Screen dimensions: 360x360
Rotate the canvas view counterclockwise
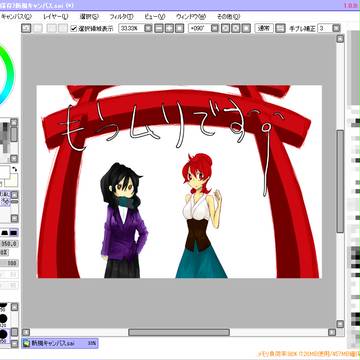225,28
